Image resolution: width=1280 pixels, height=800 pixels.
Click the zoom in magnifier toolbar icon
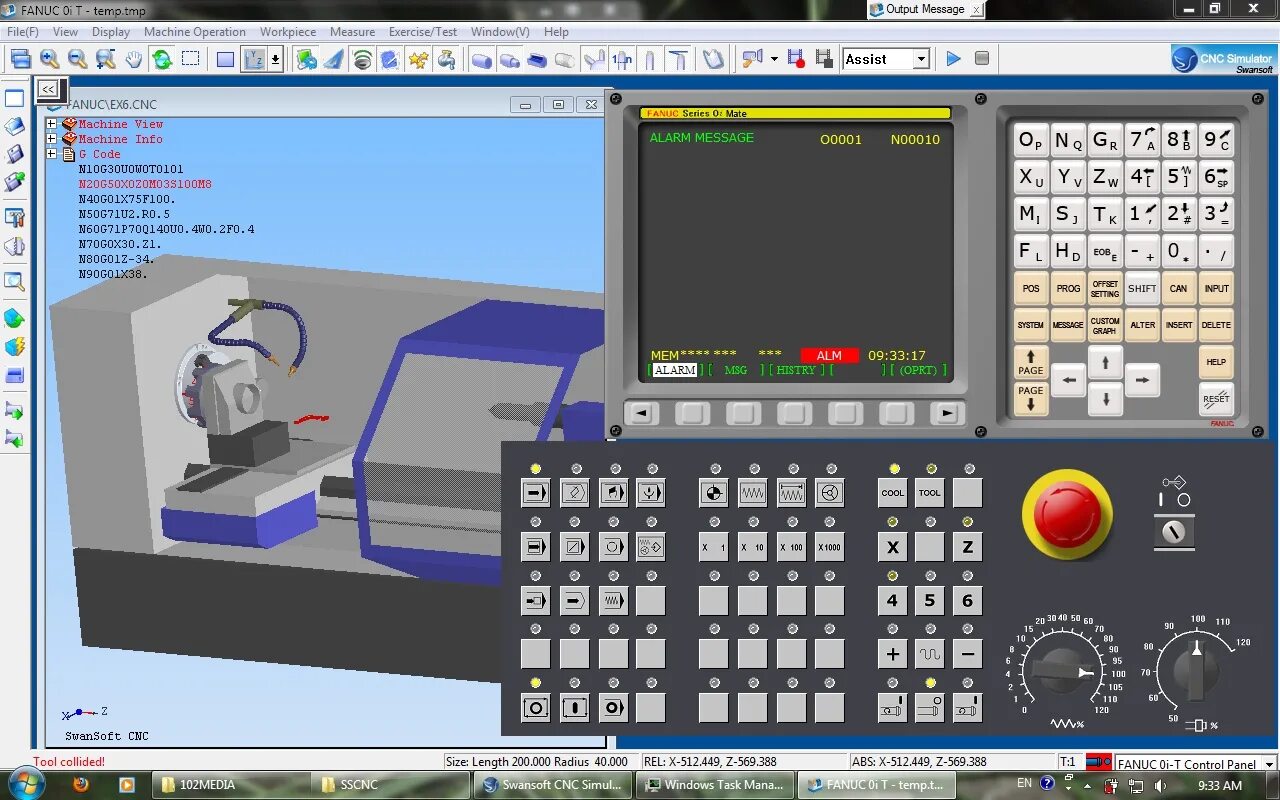coord(49,60)
